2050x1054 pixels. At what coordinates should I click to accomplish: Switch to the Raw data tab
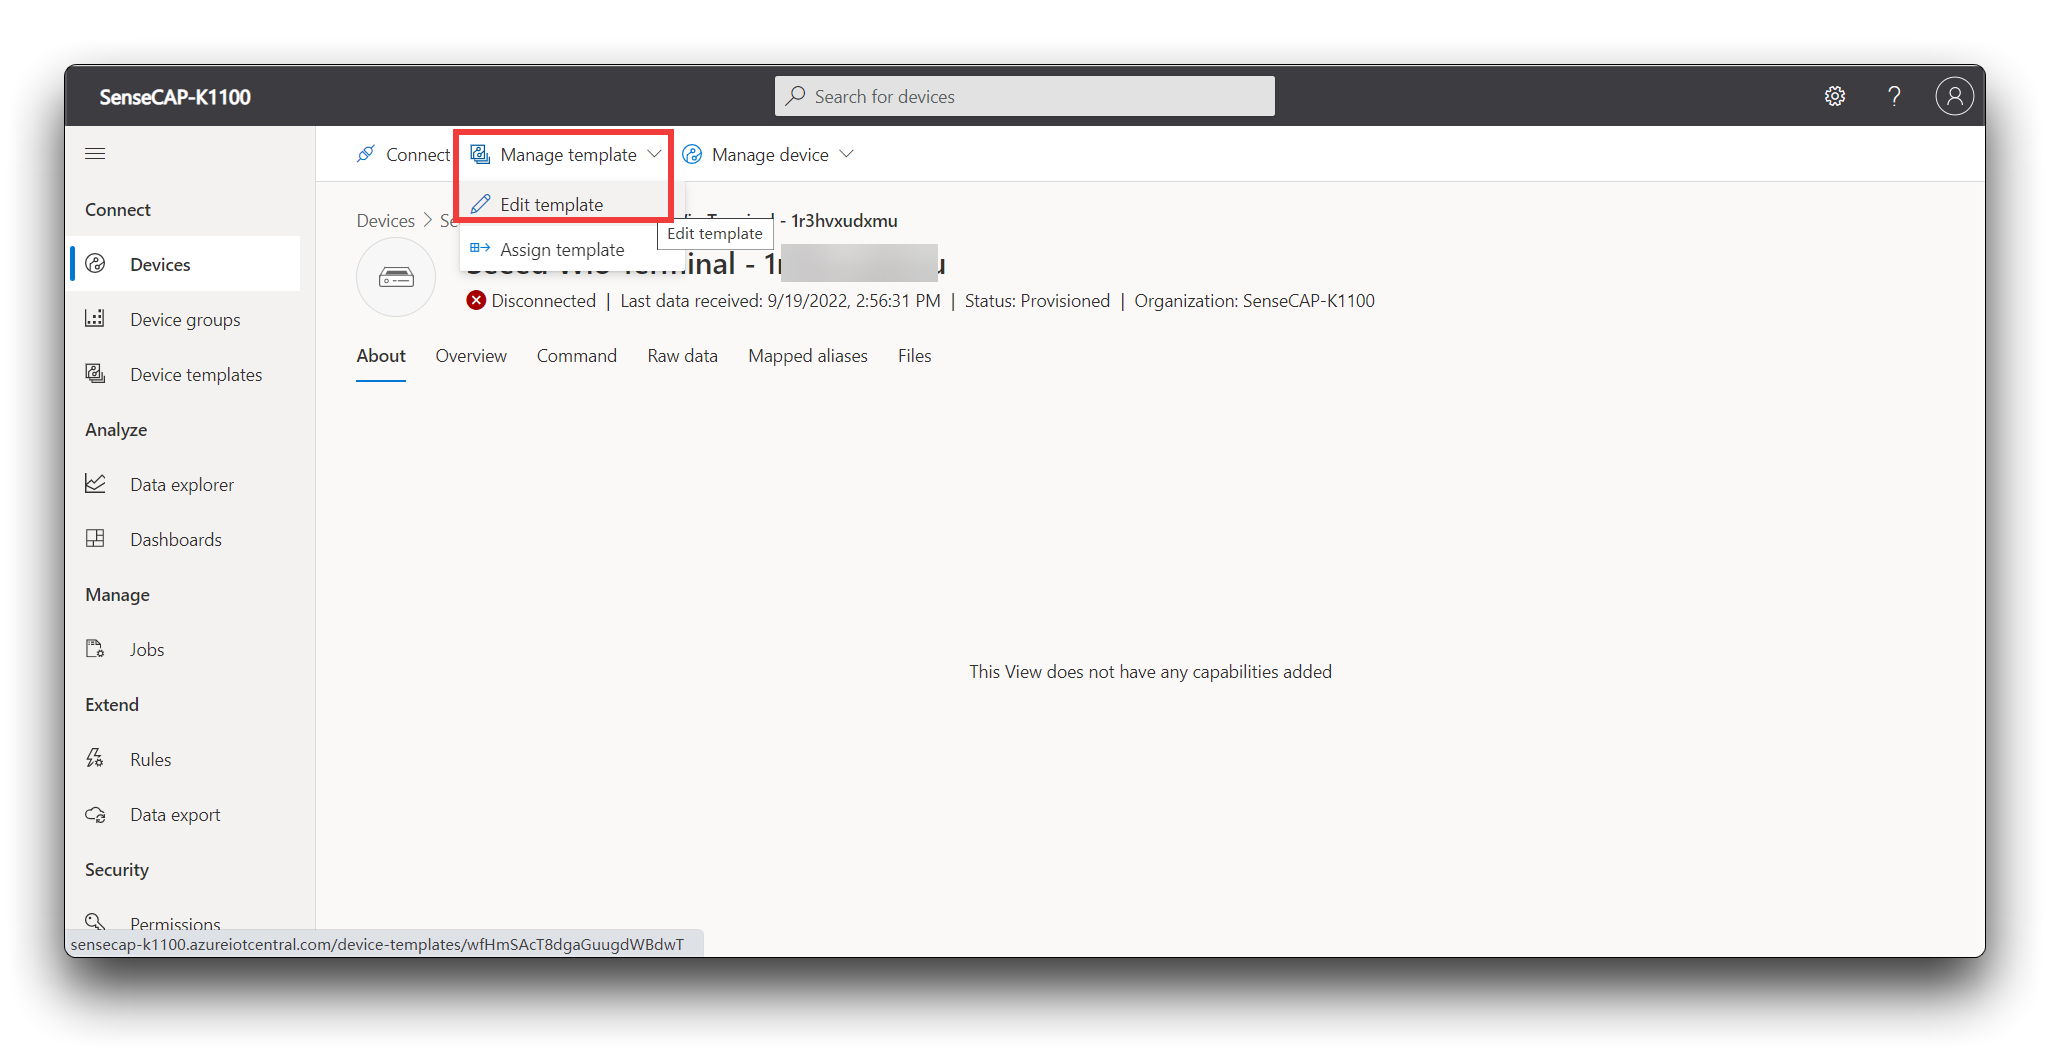[683, 356]
